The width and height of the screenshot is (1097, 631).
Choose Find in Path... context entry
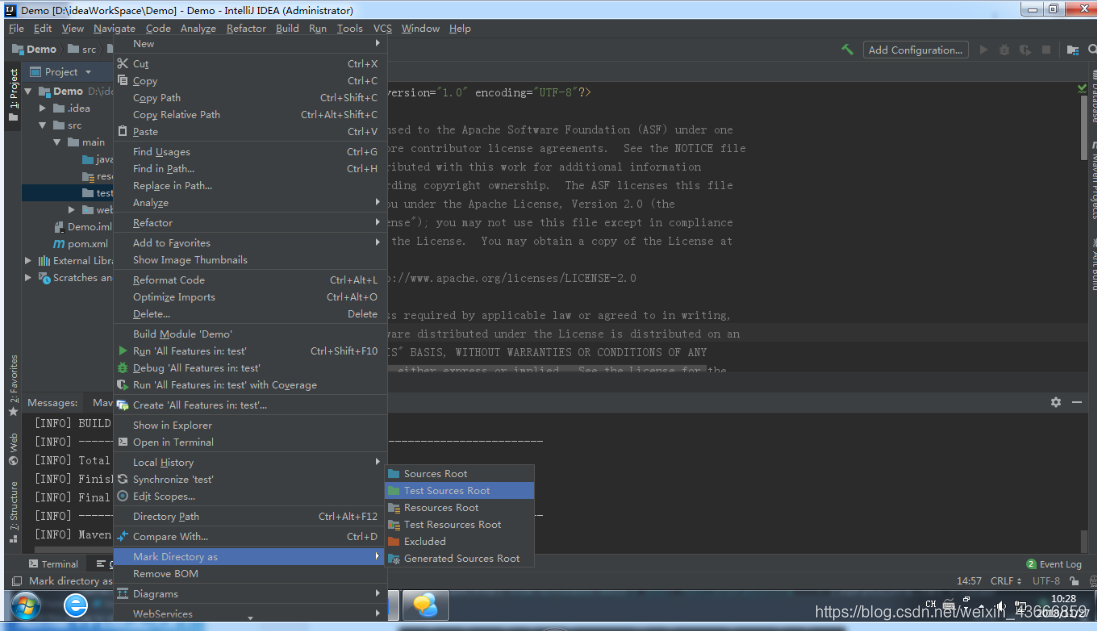[x=250, y=169]
